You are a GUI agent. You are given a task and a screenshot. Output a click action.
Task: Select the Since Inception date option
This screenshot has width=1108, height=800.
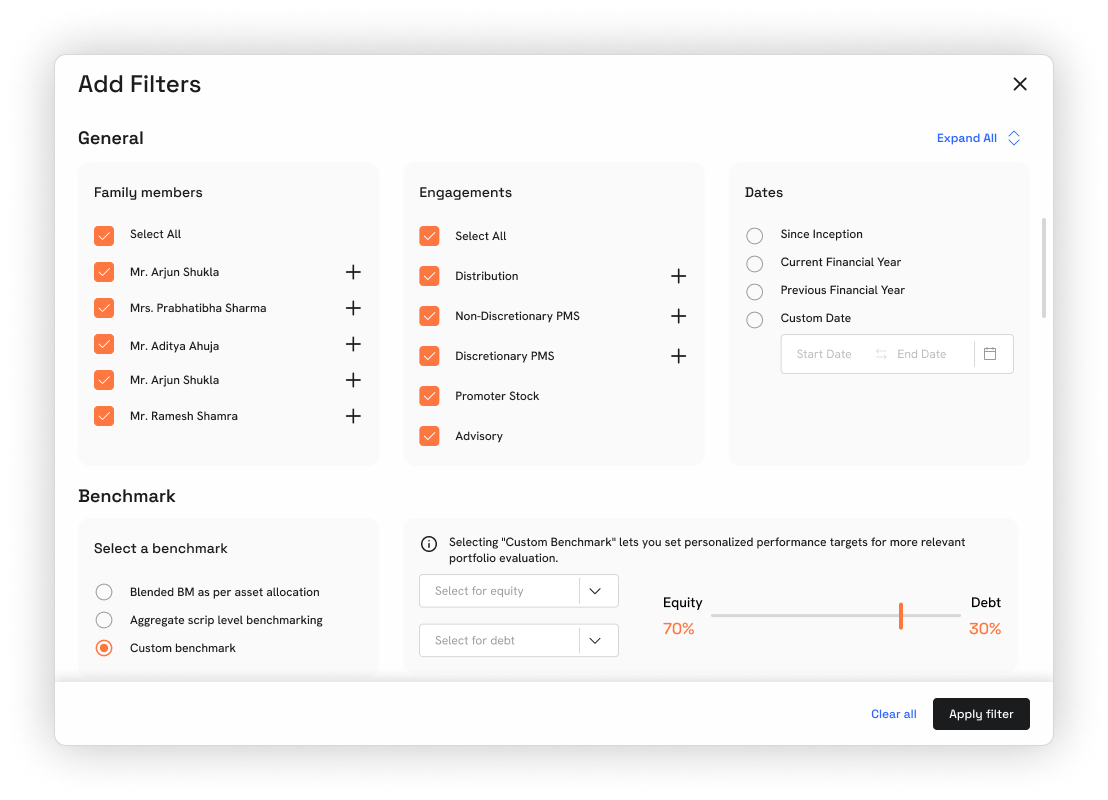(x=754, y=235)
